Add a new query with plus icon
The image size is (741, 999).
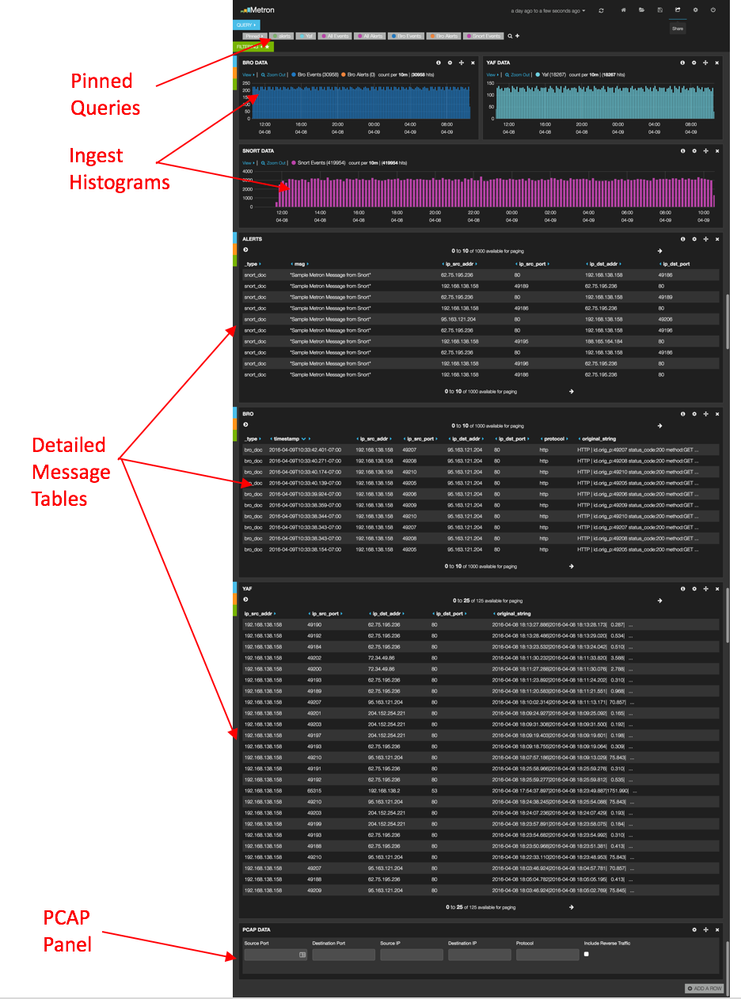[x=517, y=36]
